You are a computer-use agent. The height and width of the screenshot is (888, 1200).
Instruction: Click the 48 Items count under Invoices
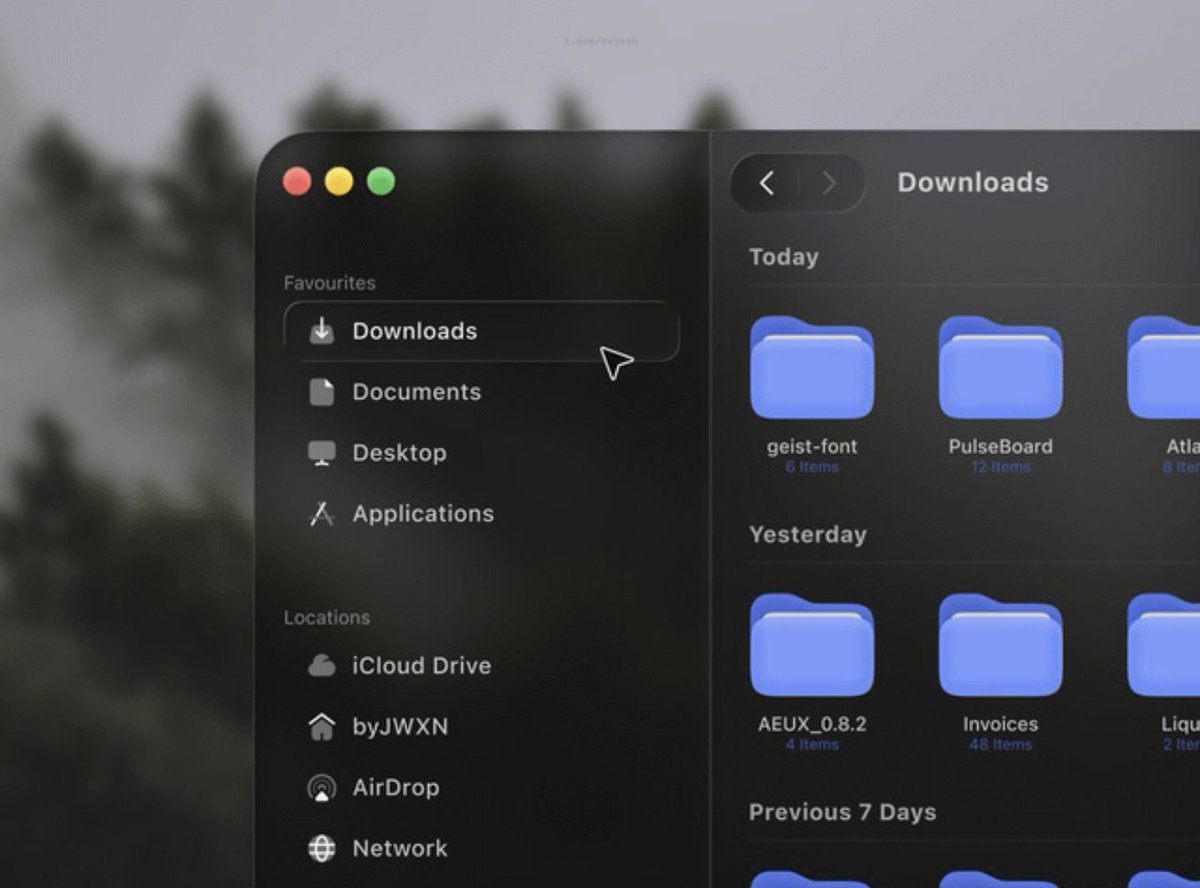[x=1000, y=744]
